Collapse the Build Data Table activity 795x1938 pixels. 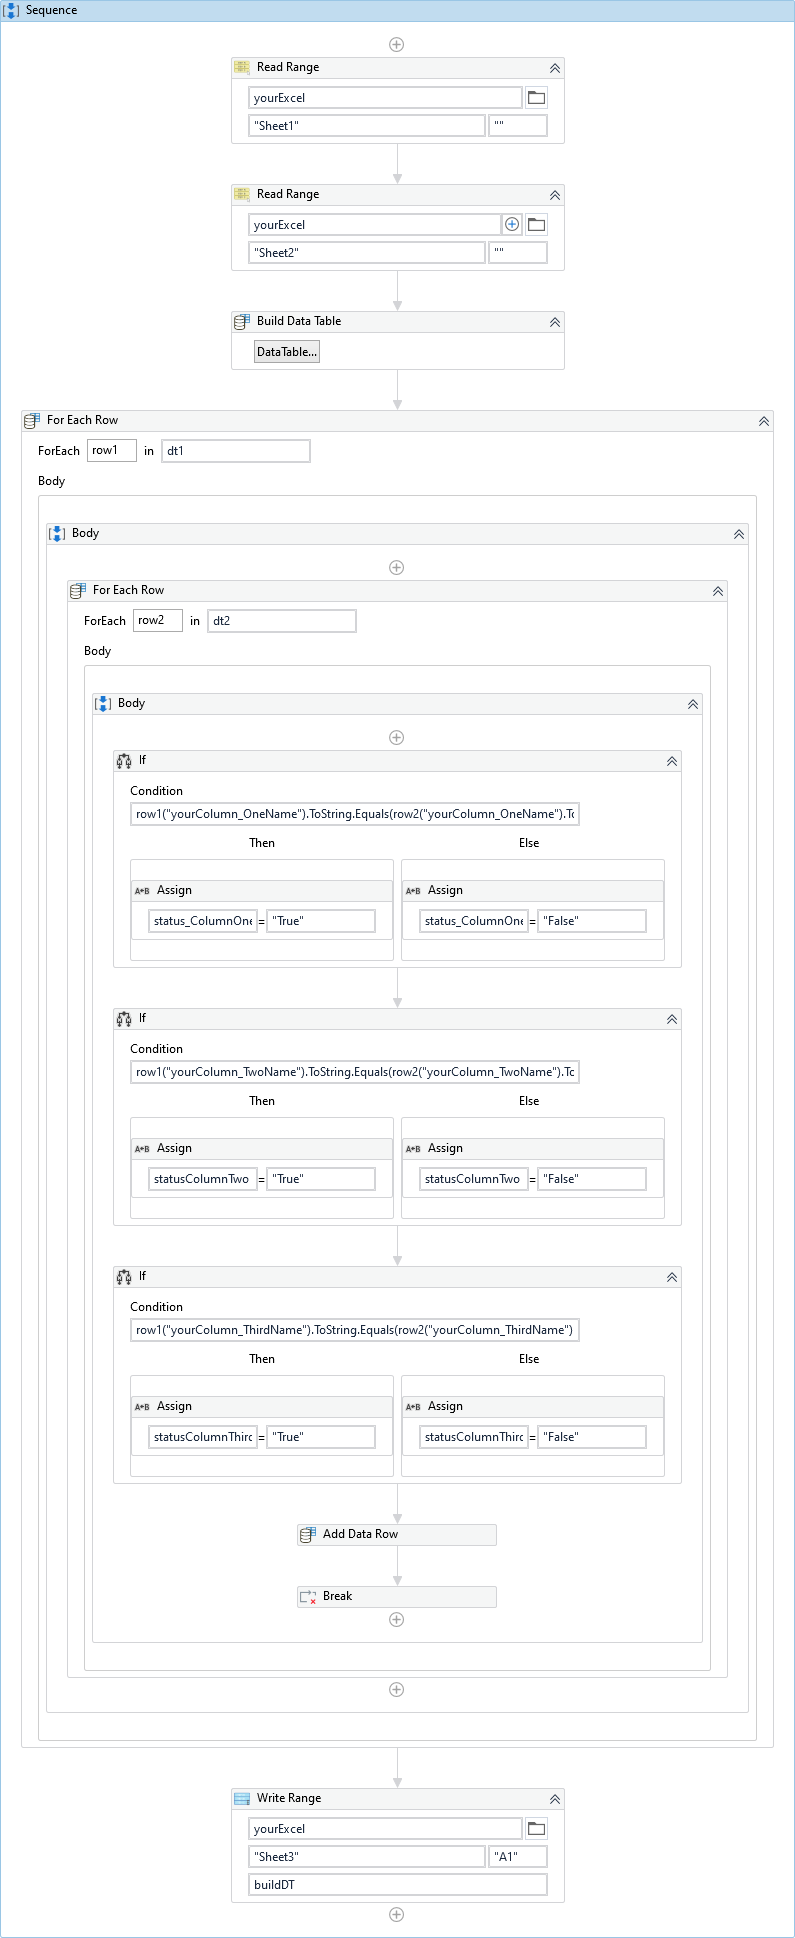[555, 322]
